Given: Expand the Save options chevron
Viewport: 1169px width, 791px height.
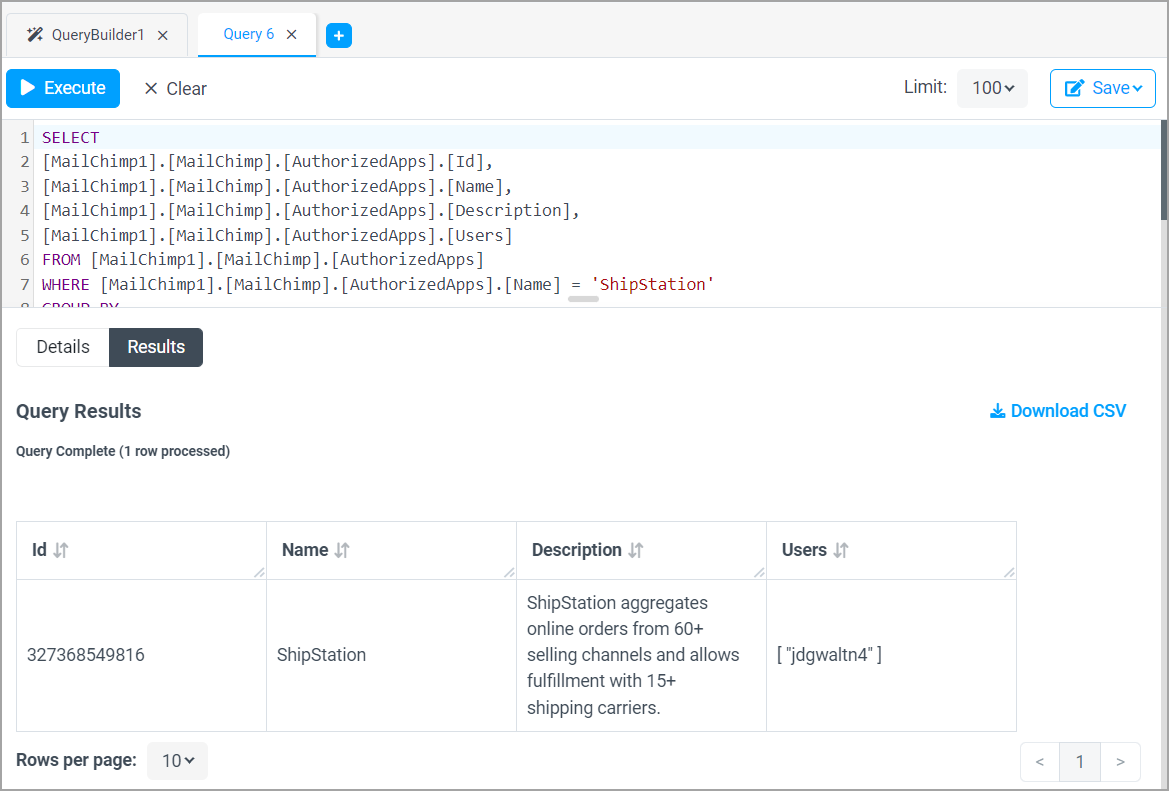Looking at the screenshot, I should [x=1137, y=88].
